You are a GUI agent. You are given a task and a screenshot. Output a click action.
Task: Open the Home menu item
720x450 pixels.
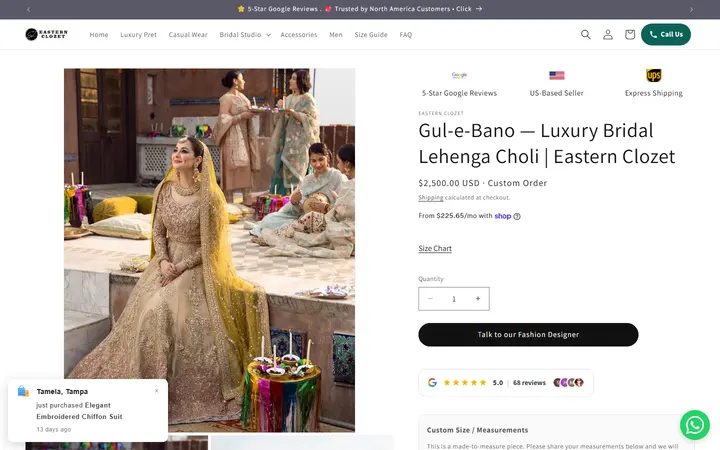(x=99, y=34)
